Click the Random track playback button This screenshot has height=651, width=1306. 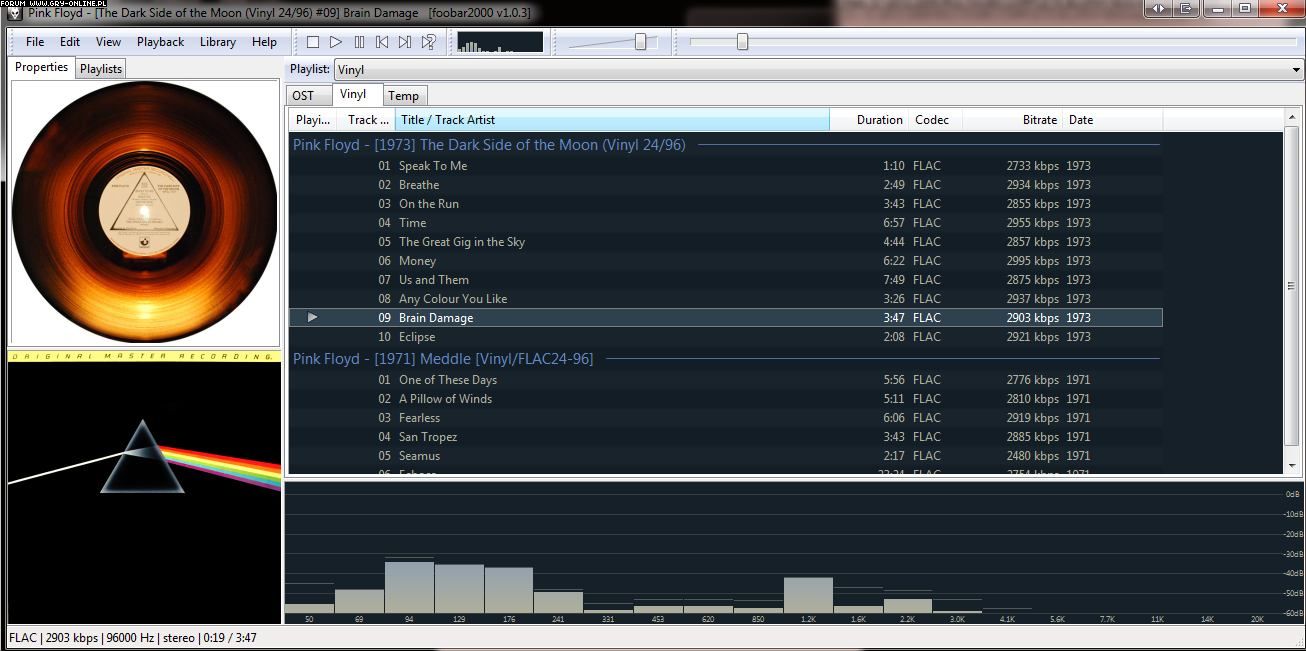pos(428,42)
